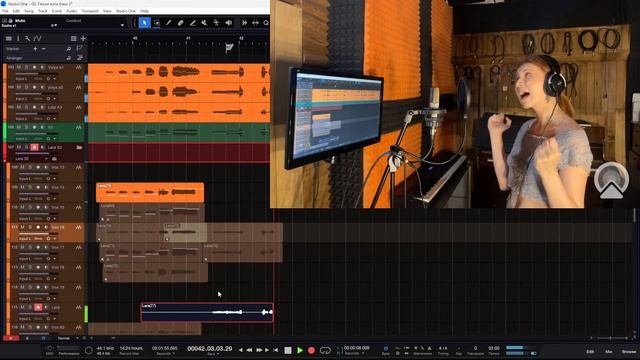Click the wrench options icon above track list
The image size is (640, 360).
click(27, 38)
